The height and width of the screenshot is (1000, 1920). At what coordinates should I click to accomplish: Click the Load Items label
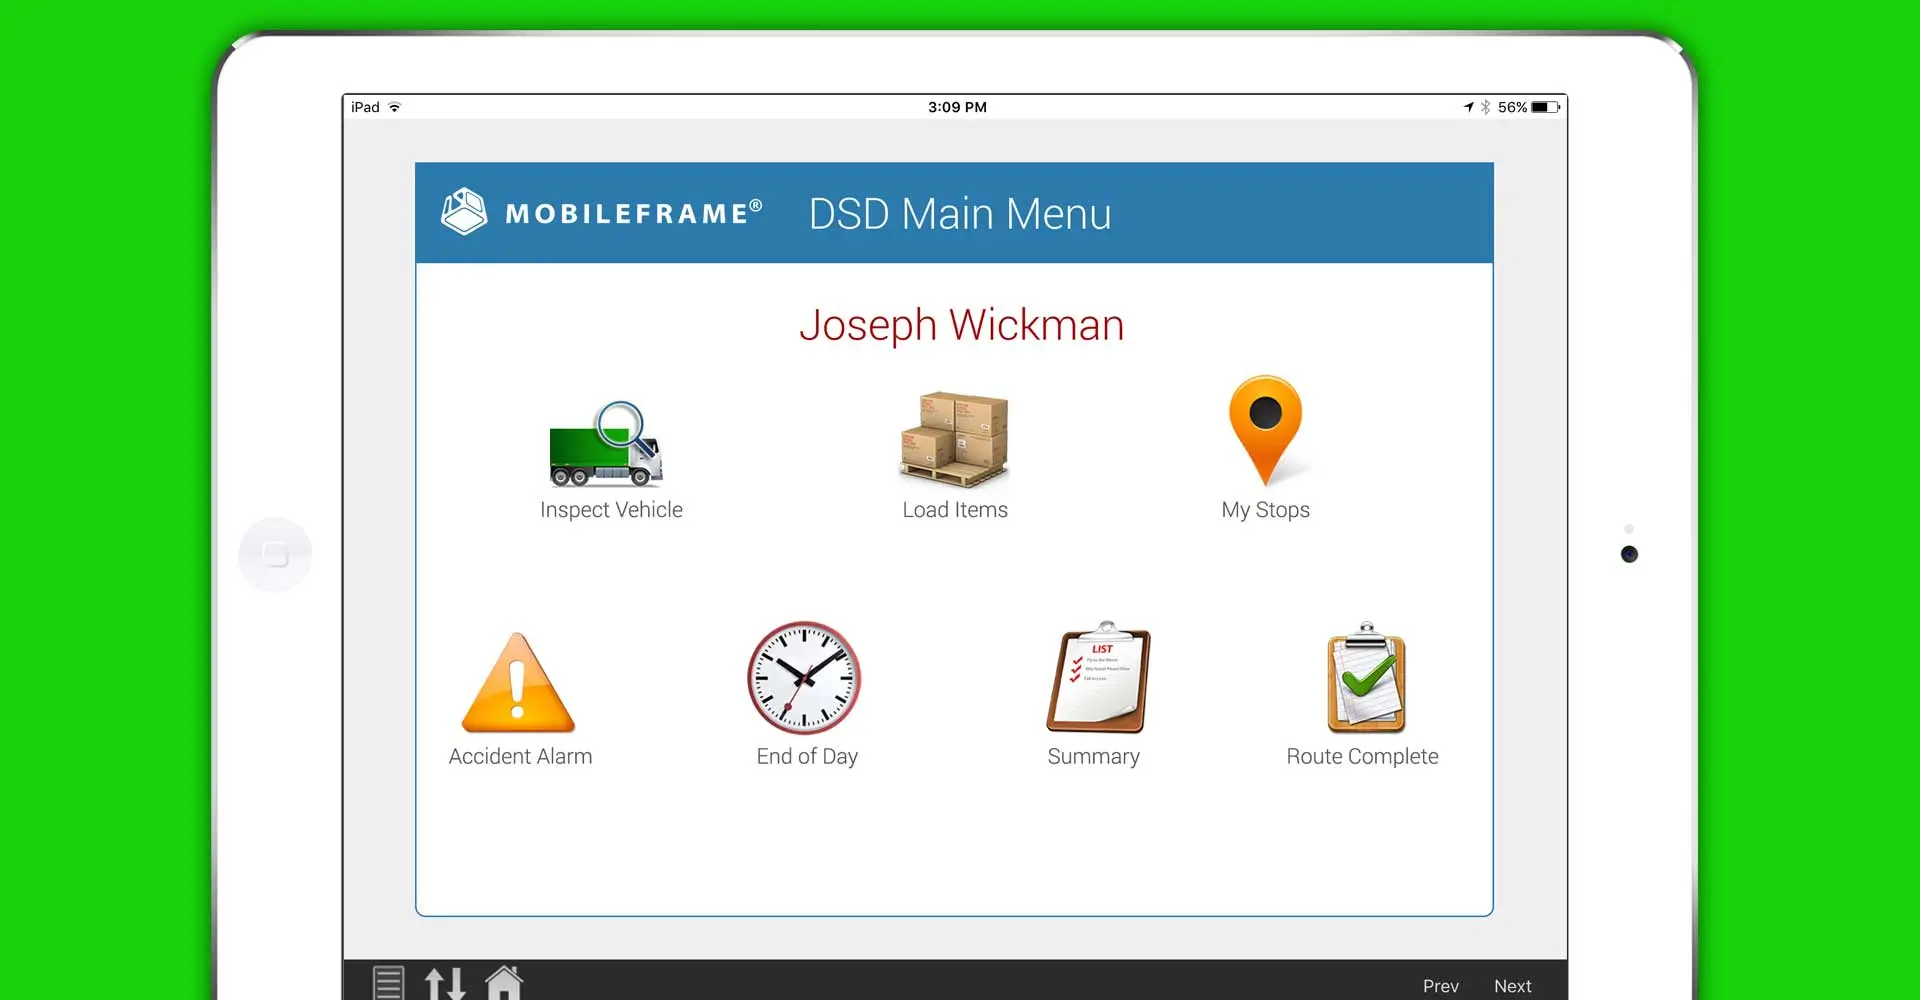[x=955, y=510]
